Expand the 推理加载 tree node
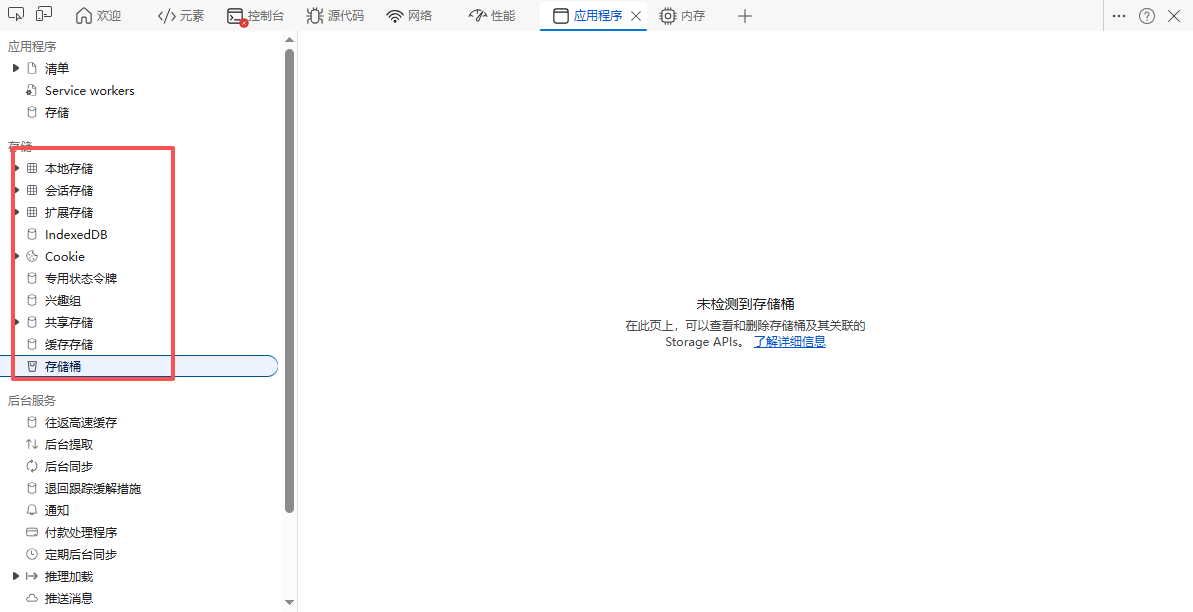This screenshot has width=1193, height=612. (x=16, y=577)
